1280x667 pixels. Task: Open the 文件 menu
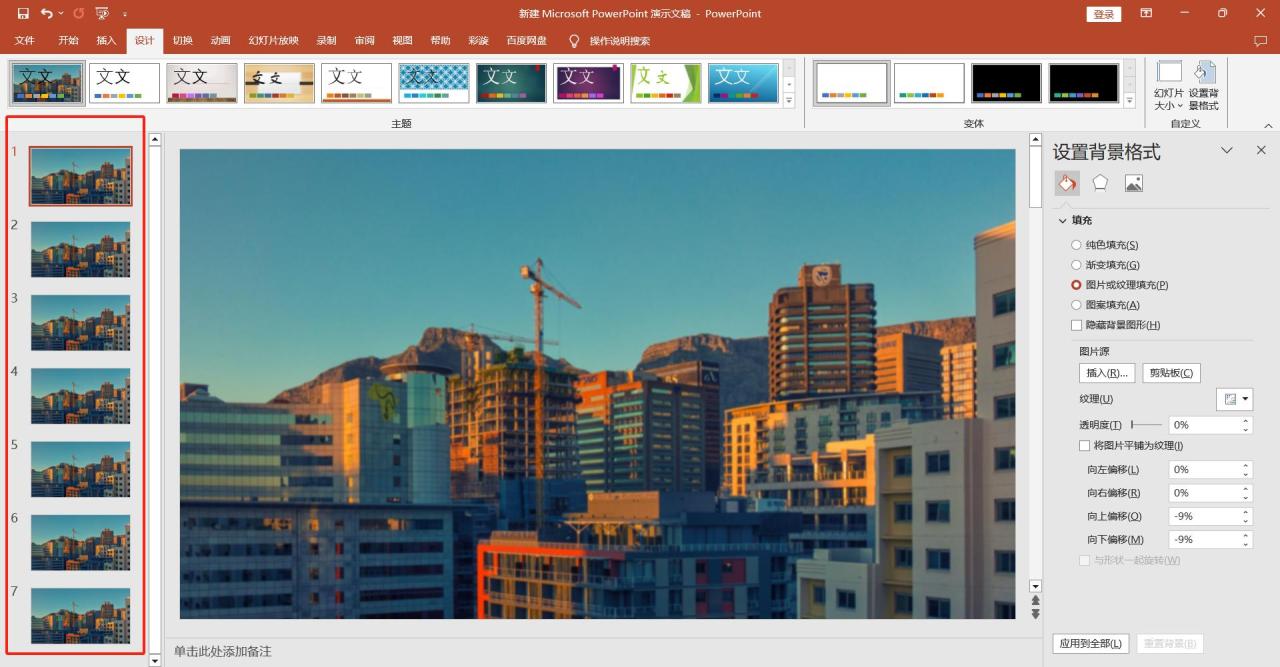point(25,41)
